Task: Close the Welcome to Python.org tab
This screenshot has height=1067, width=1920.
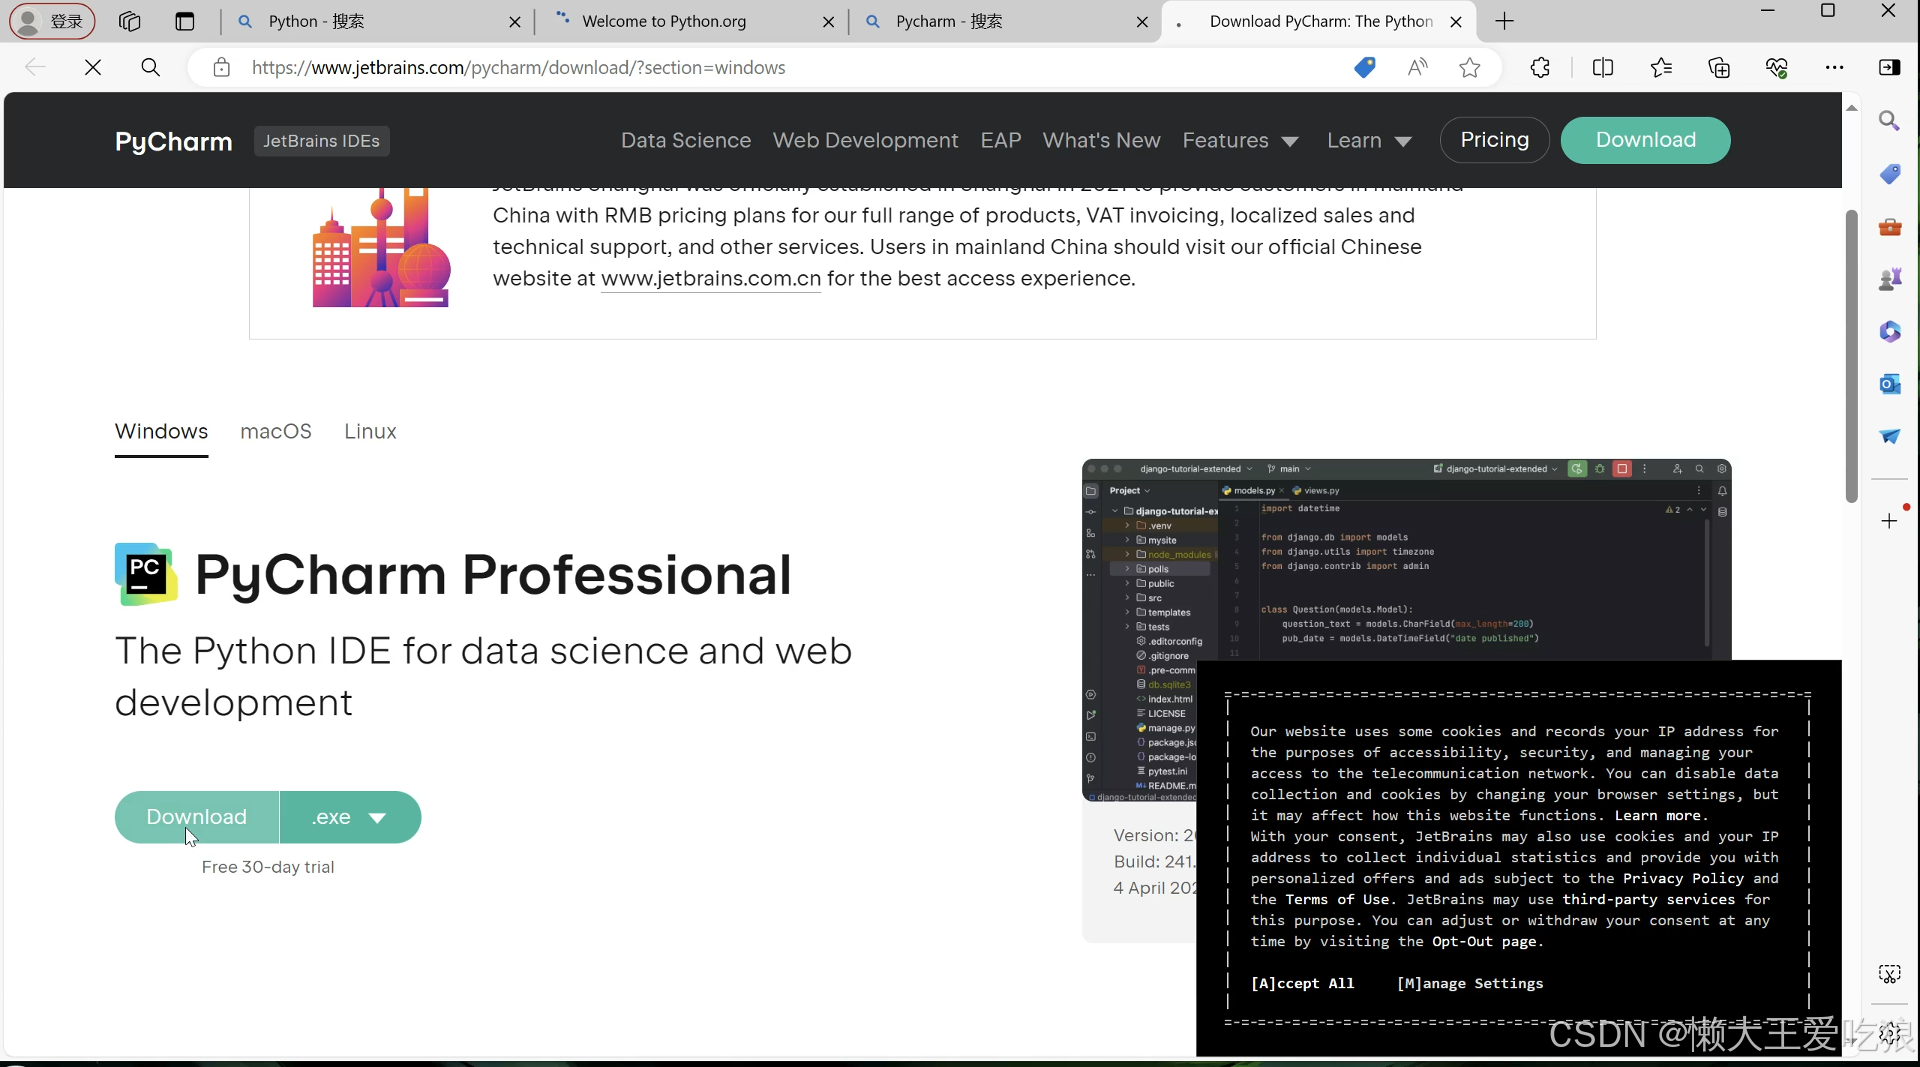Action: point(828,22)
